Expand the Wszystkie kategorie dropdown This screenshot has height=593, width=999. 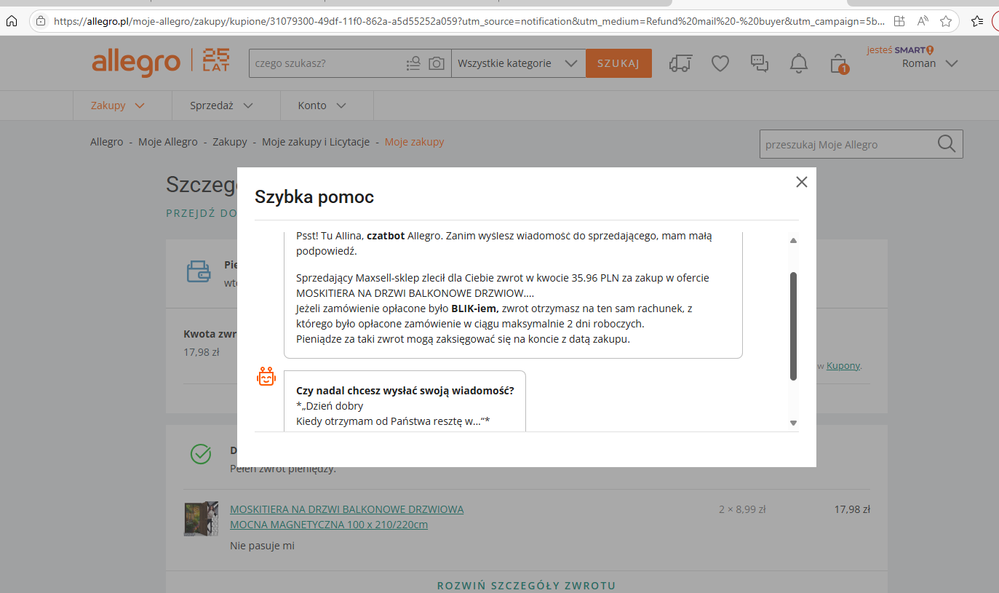(x=517, y=64)
